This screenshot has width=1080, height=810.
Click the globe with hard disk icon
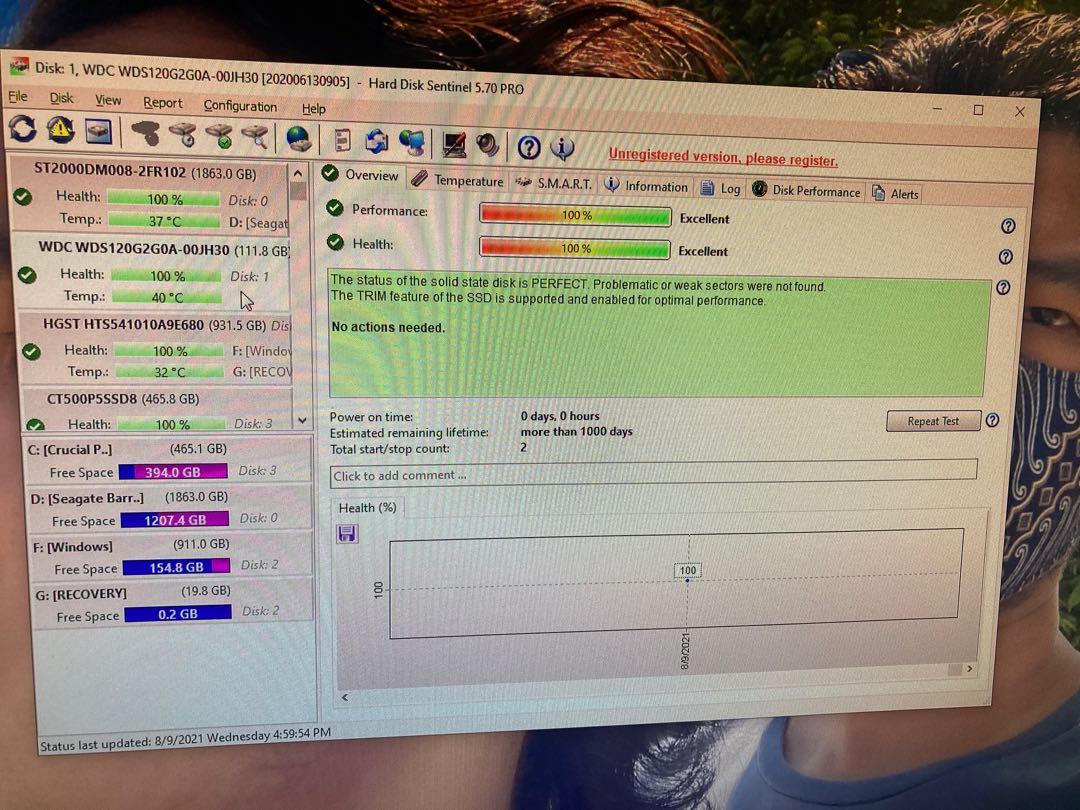pos(298,138)
